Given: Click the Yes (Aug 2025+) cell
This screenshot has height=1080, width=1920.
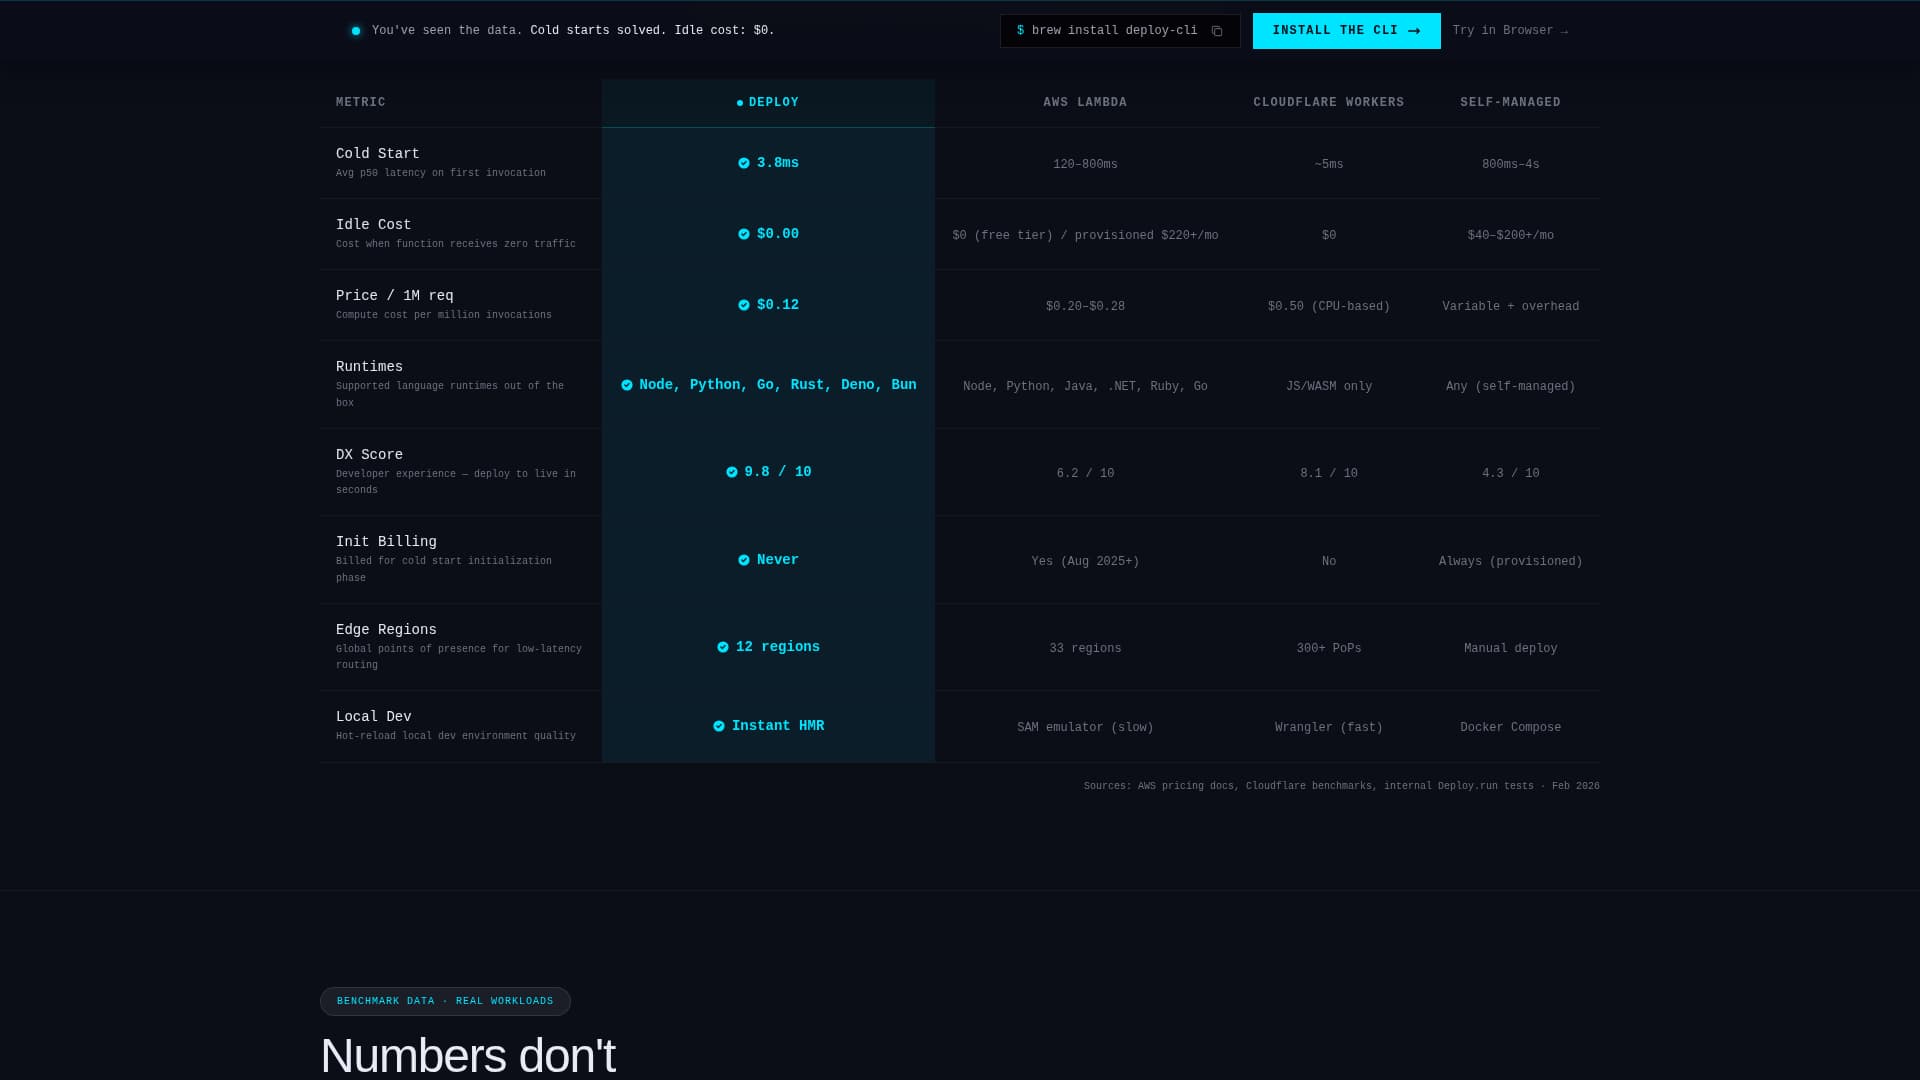Looking at the screenshot, I should click(1085, 562).
